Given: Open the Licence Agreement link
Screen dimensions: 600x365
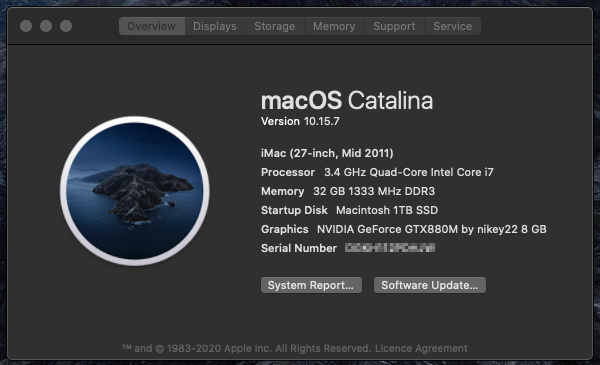Looking at the screenshot, I should (x=421, y=349).
